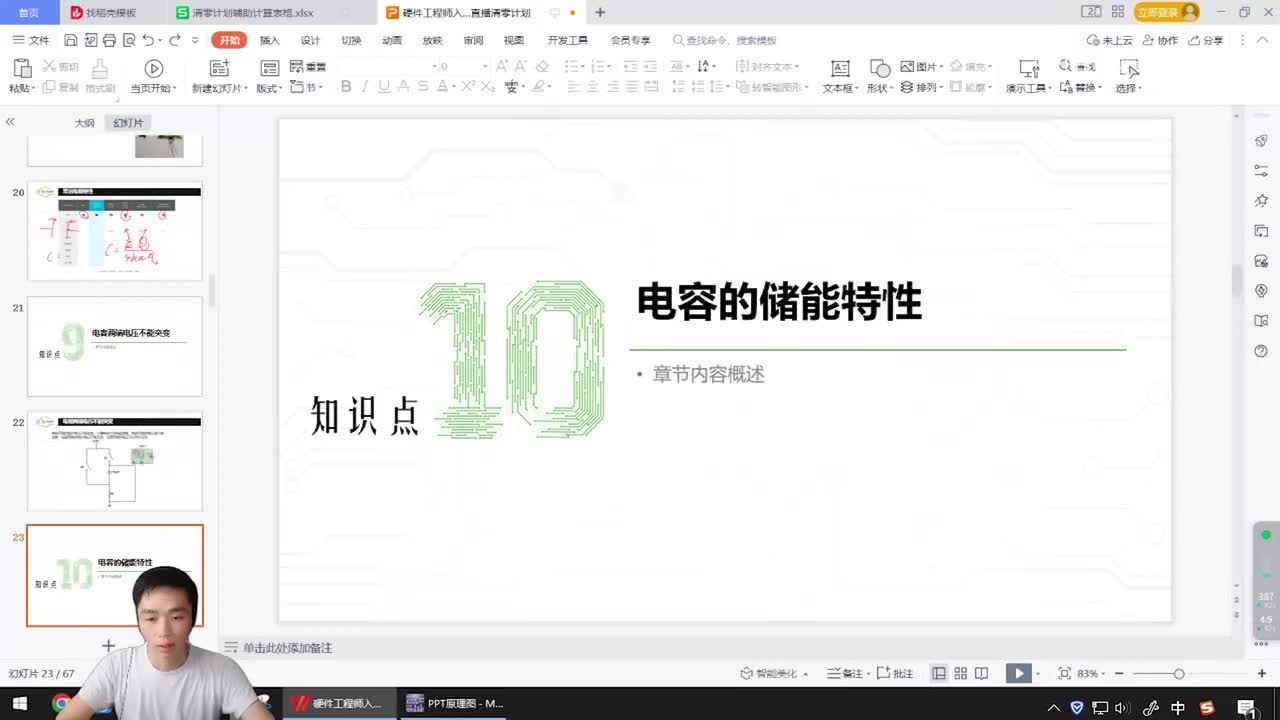Click the Clear Formatting eraser icon
The width and height of the screenshot is (1280, 720).
pos(542,66)
